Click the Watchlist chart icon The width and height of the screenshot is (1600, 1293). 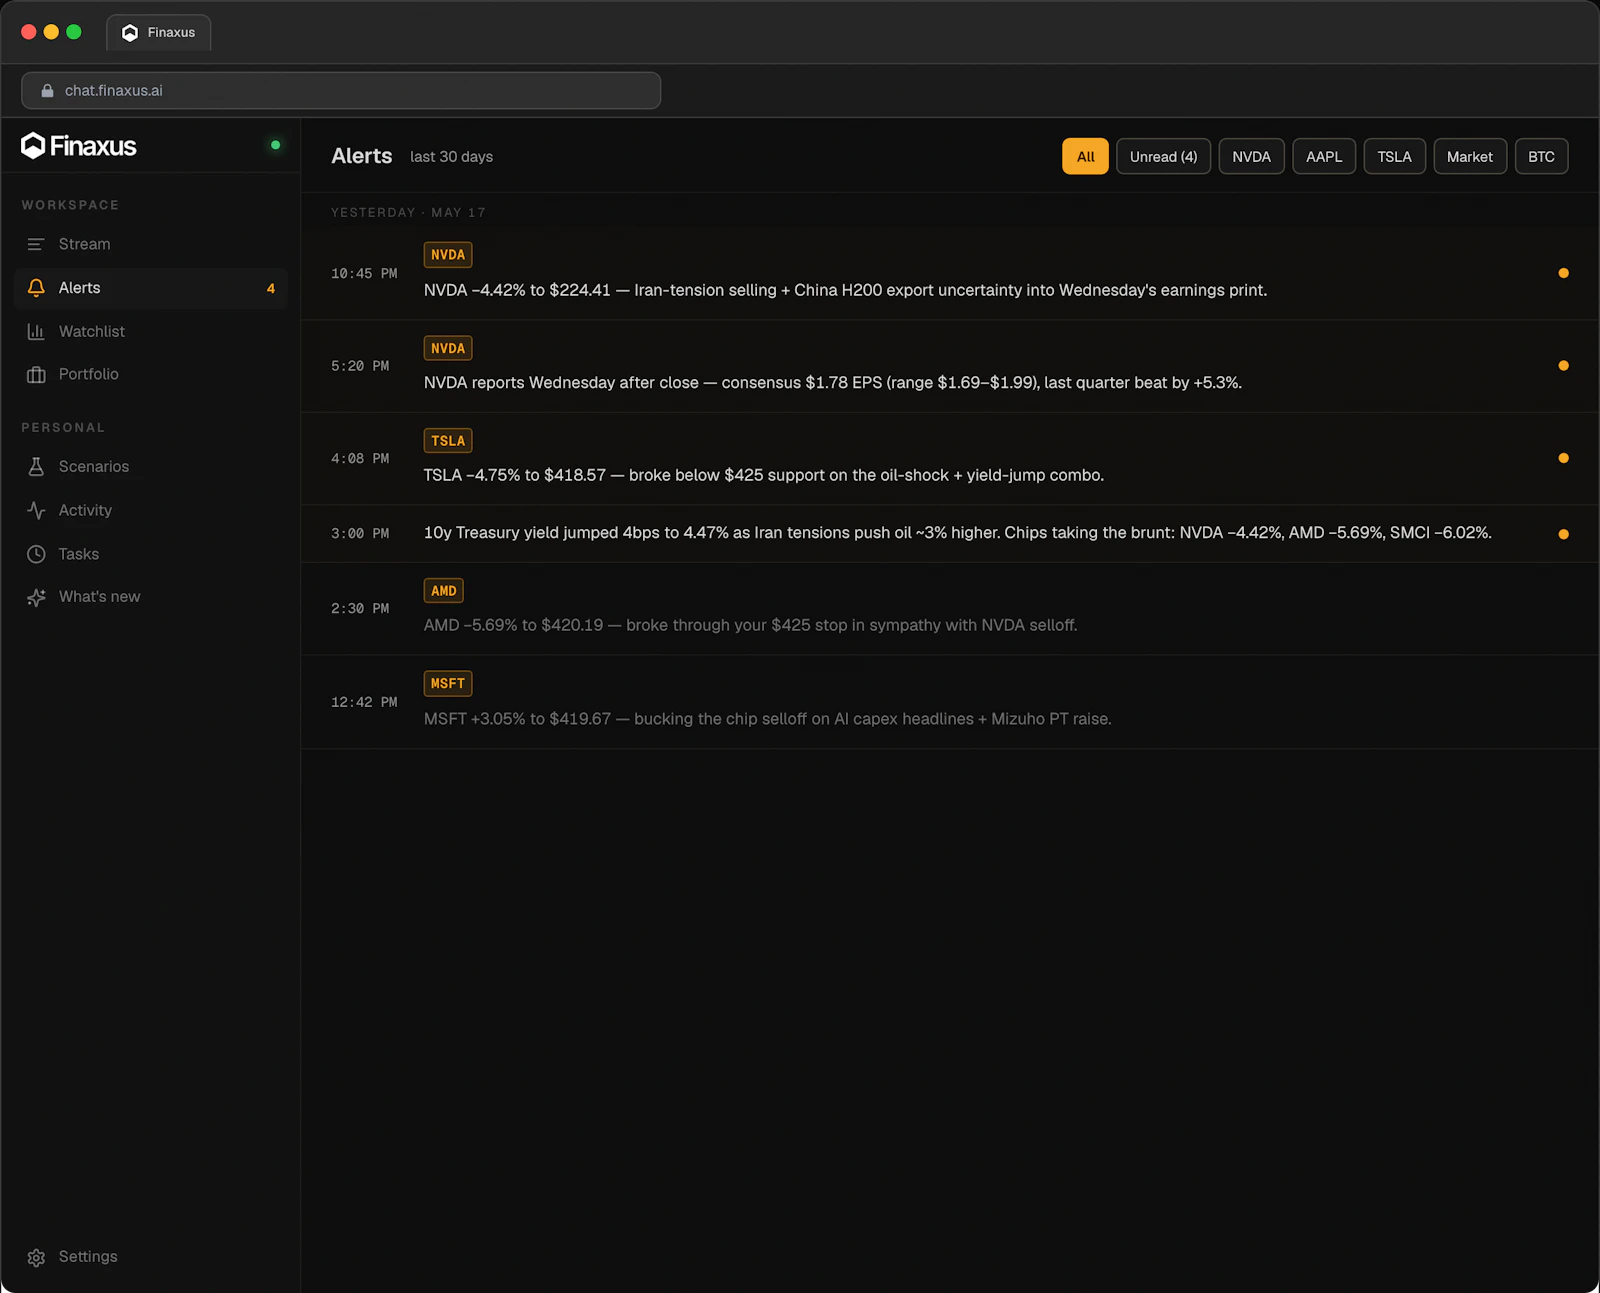pos(36,331)
